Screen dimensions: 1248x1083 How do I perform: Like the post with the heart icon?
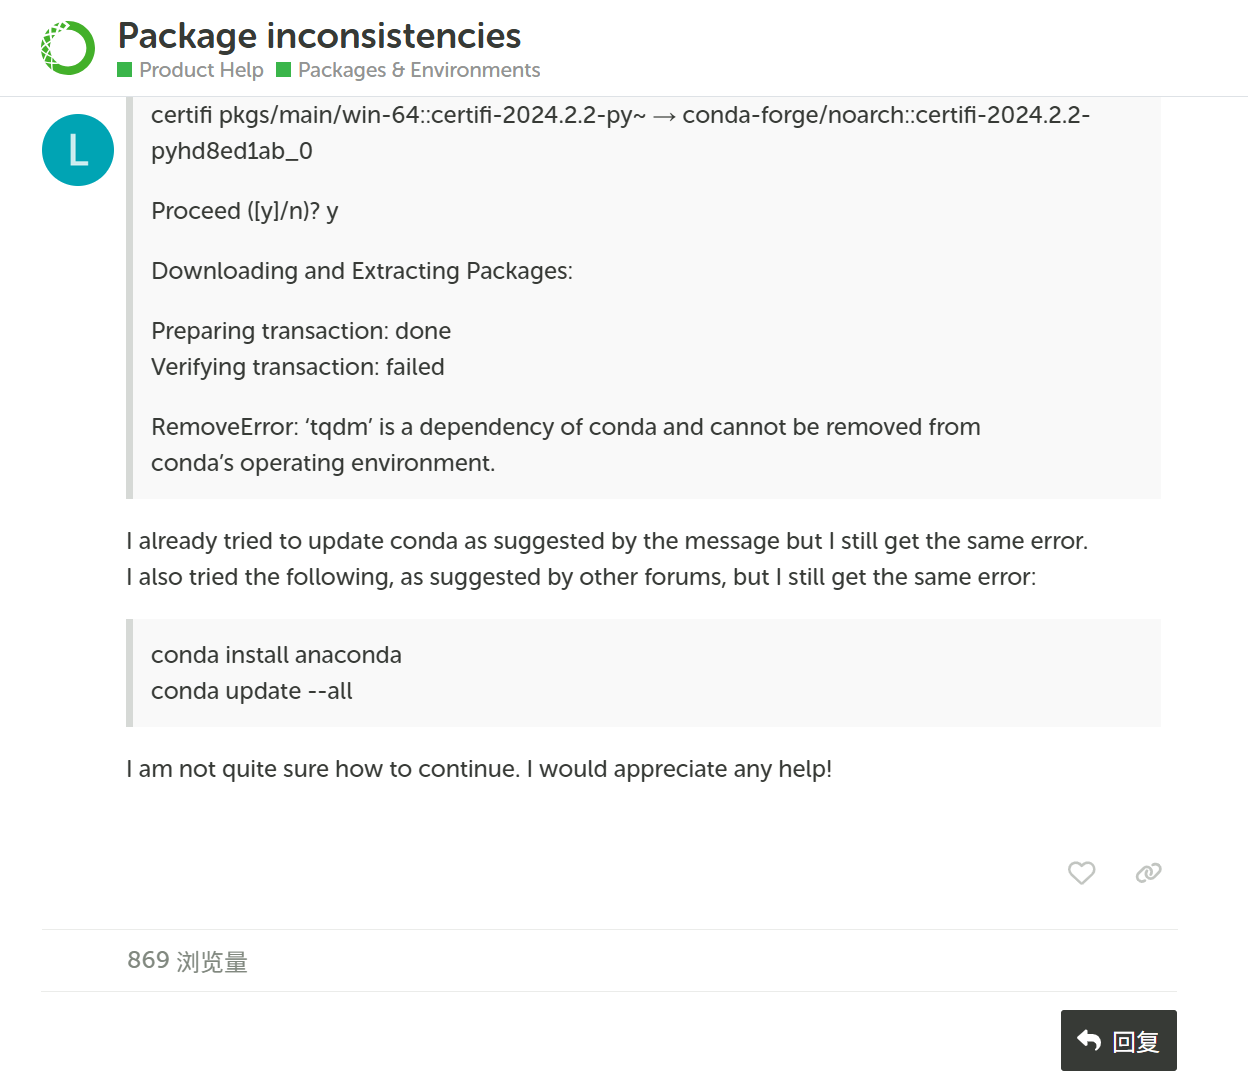pos(1081,873)
